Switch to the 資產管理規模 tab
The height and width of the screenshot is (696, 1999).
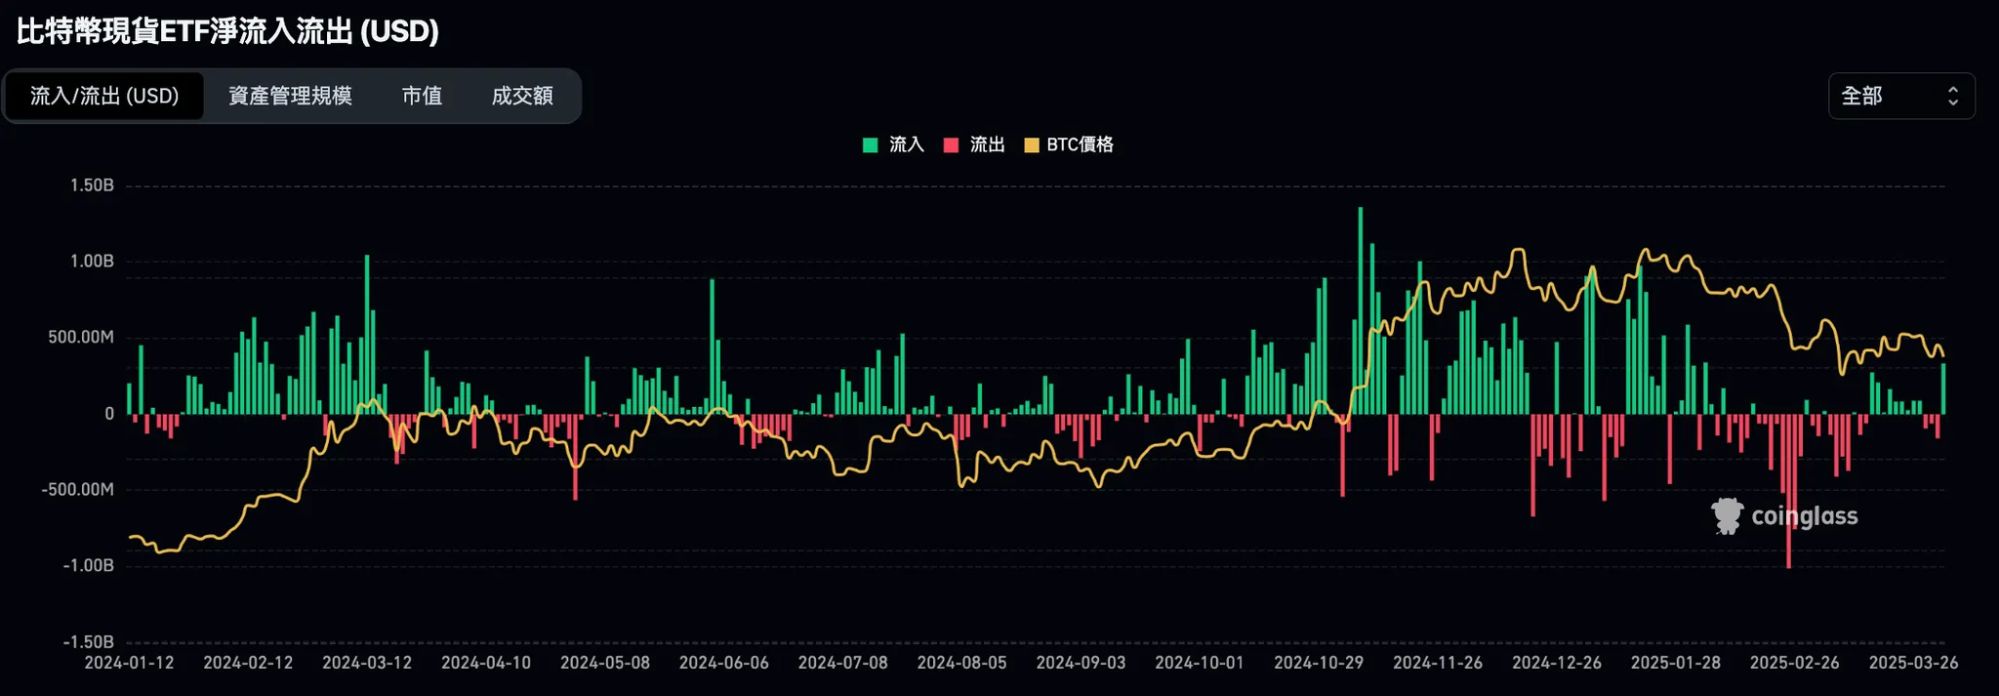[x=290, y=96]
